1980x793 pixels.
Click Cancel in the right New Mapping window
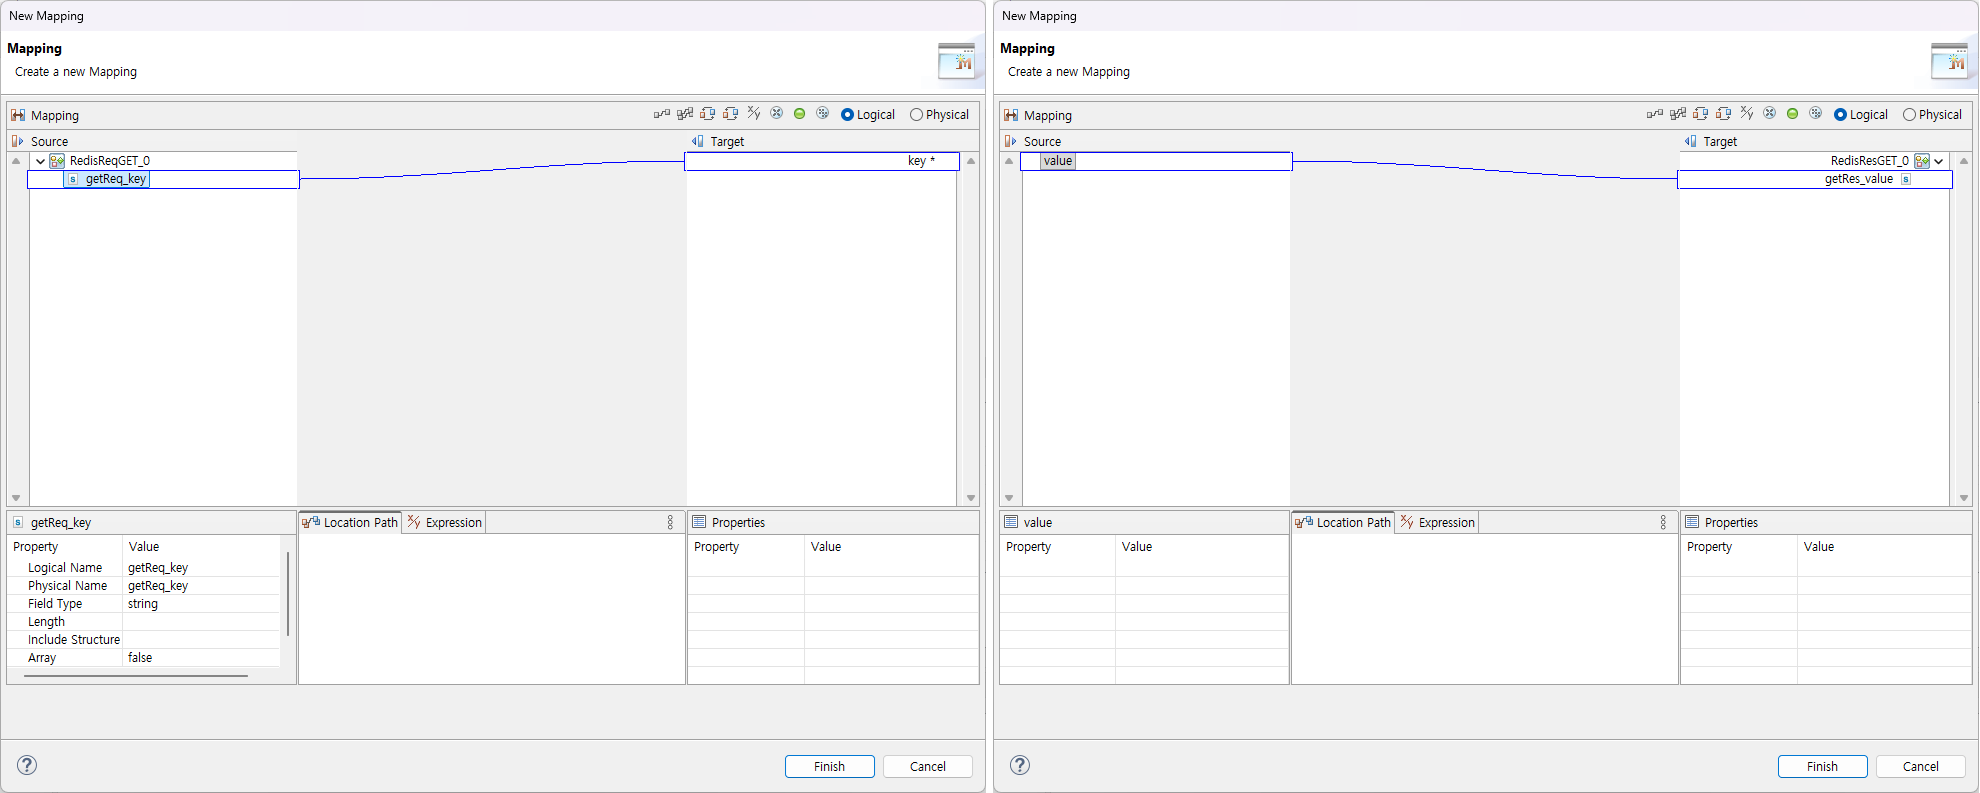(x=1921, y=767)
